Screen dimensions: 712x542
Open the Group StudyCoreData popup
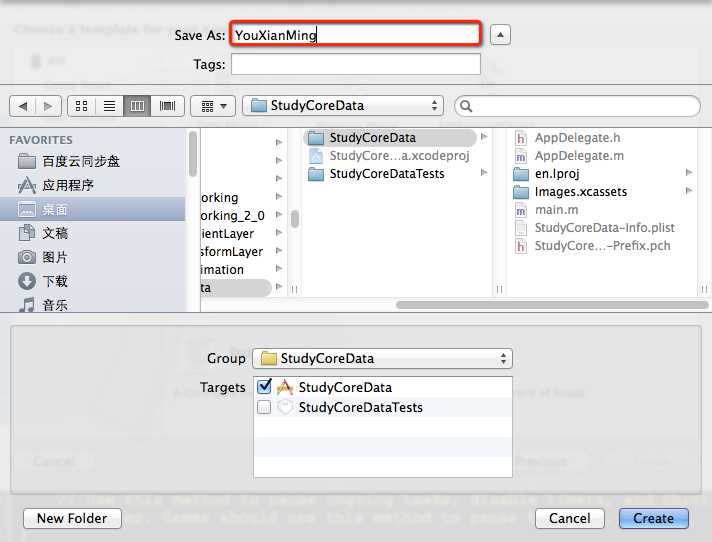(x=383, y=359)
